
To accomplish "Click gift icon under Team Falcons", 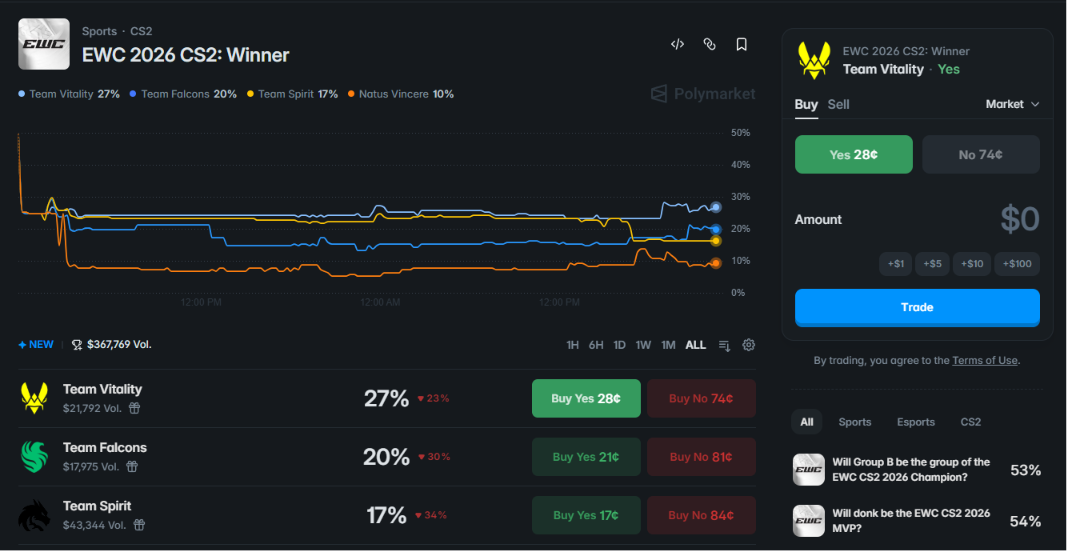I will tap(132, 467).
